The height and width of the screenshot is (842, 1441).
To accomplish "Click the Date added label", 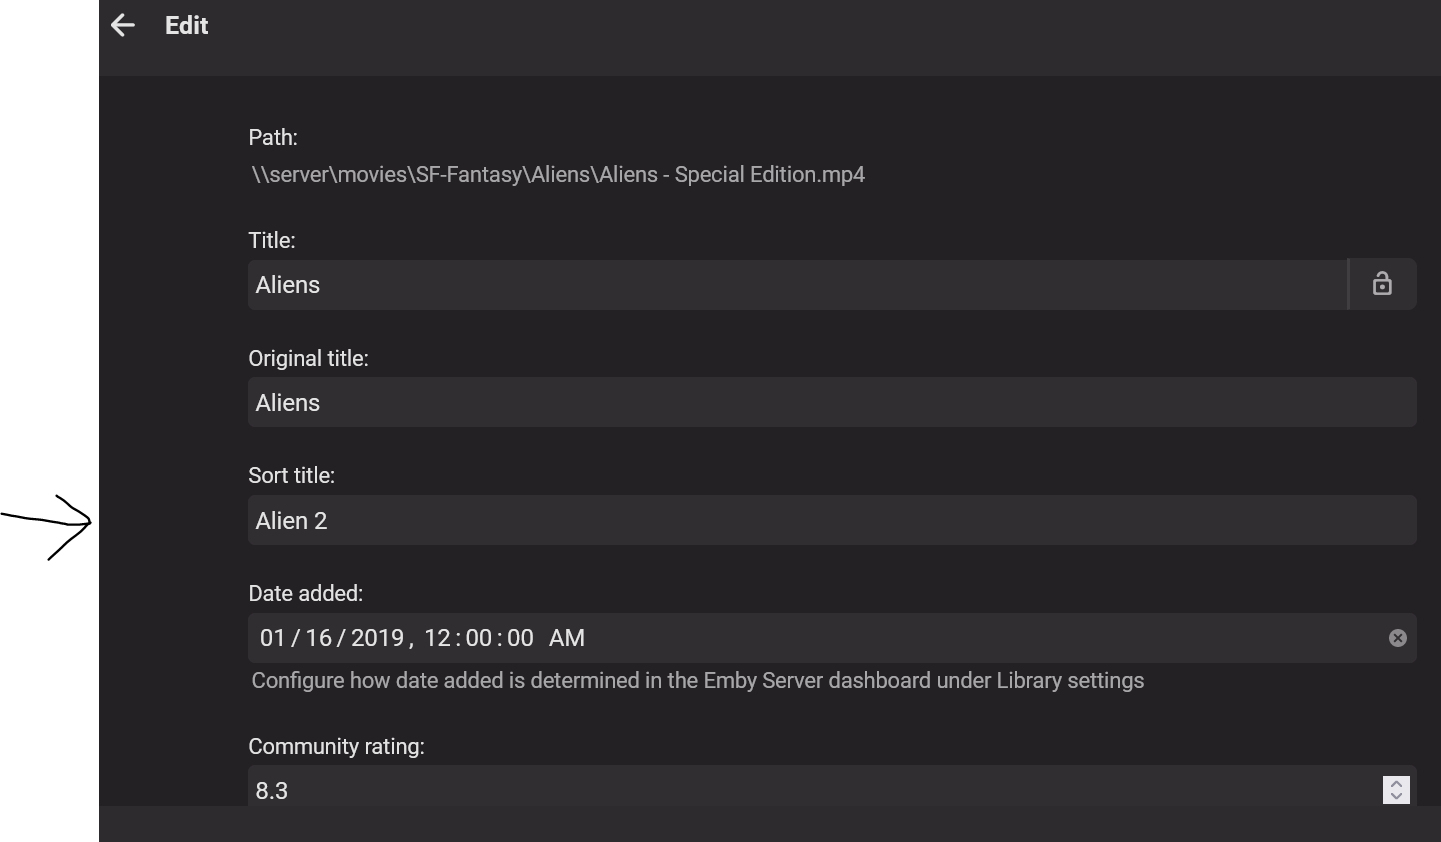I will tap(306, 593).
